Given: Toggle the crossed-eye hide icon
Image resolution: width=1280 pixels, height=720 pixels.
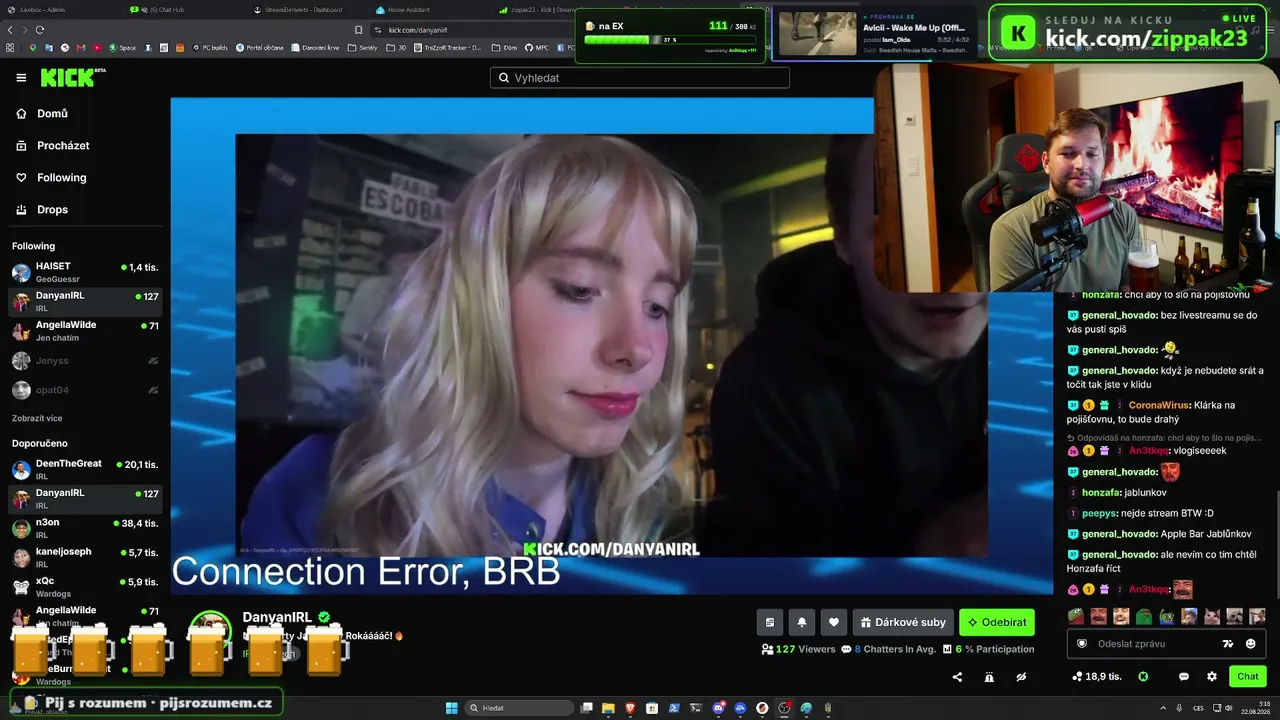Looking at the screenshot, I should coord(1021,677).
